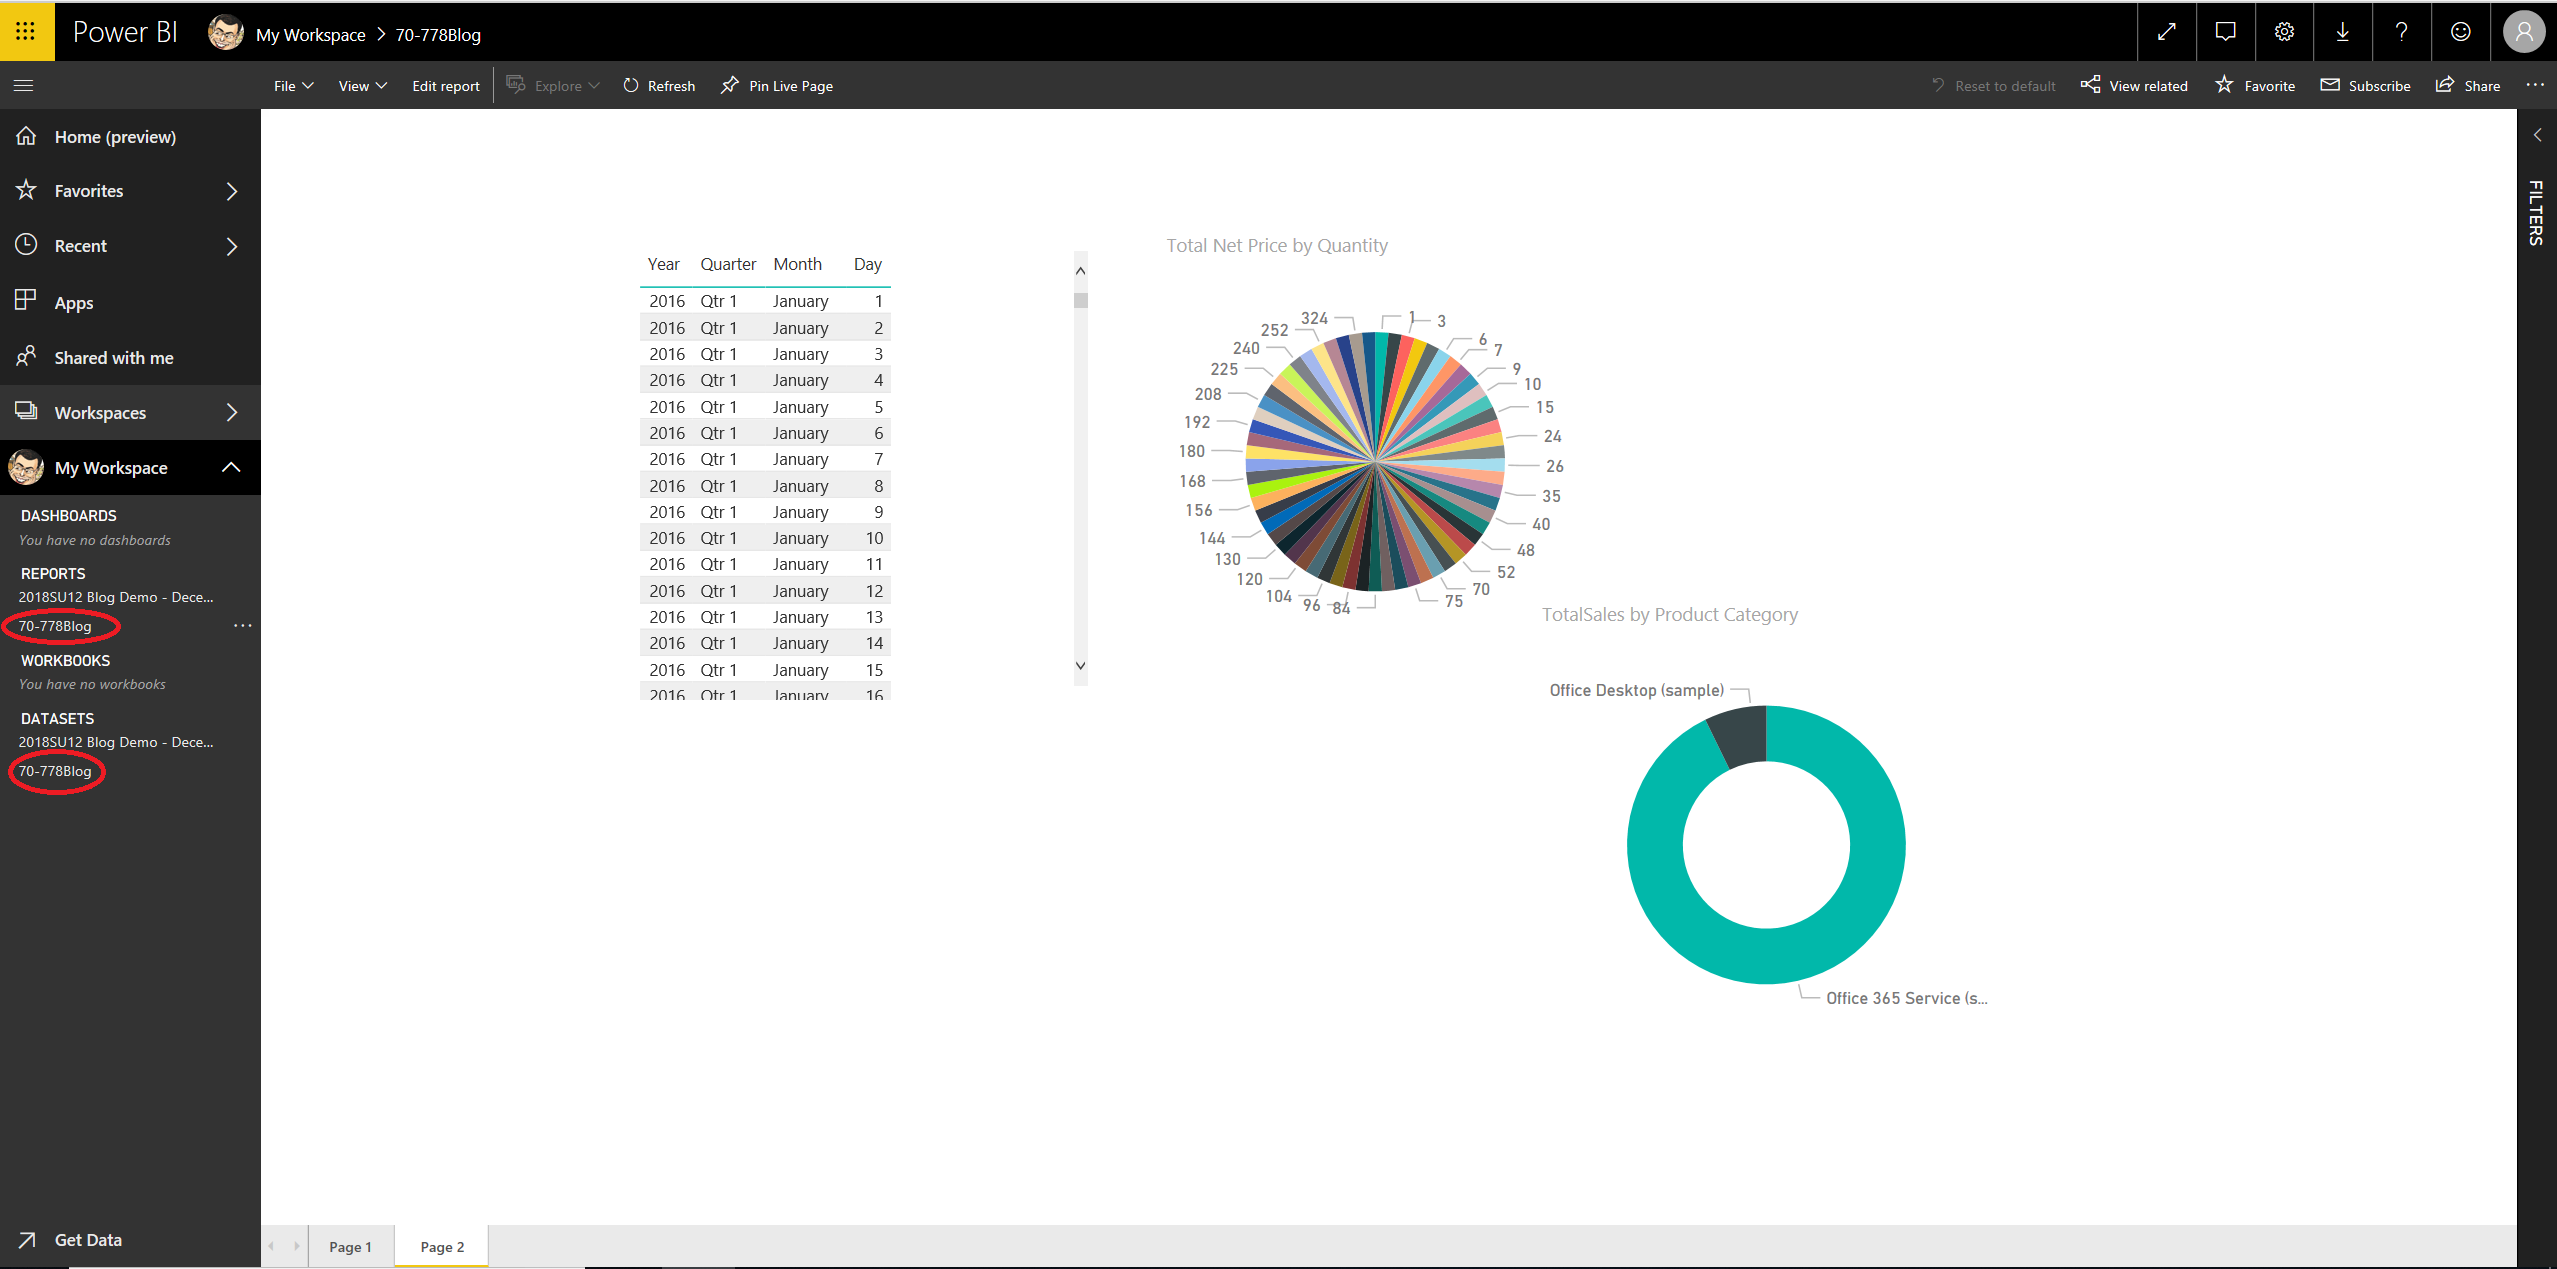Click the feedback smiley icon

click(x=2460, y=32)
